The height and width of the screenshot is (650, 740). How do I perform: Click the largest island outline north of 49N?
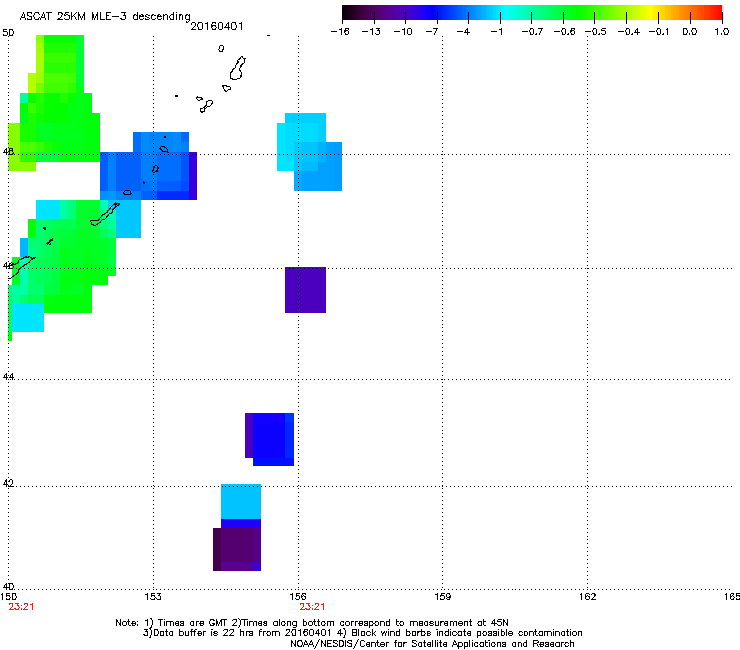click(x=237, y=68)
